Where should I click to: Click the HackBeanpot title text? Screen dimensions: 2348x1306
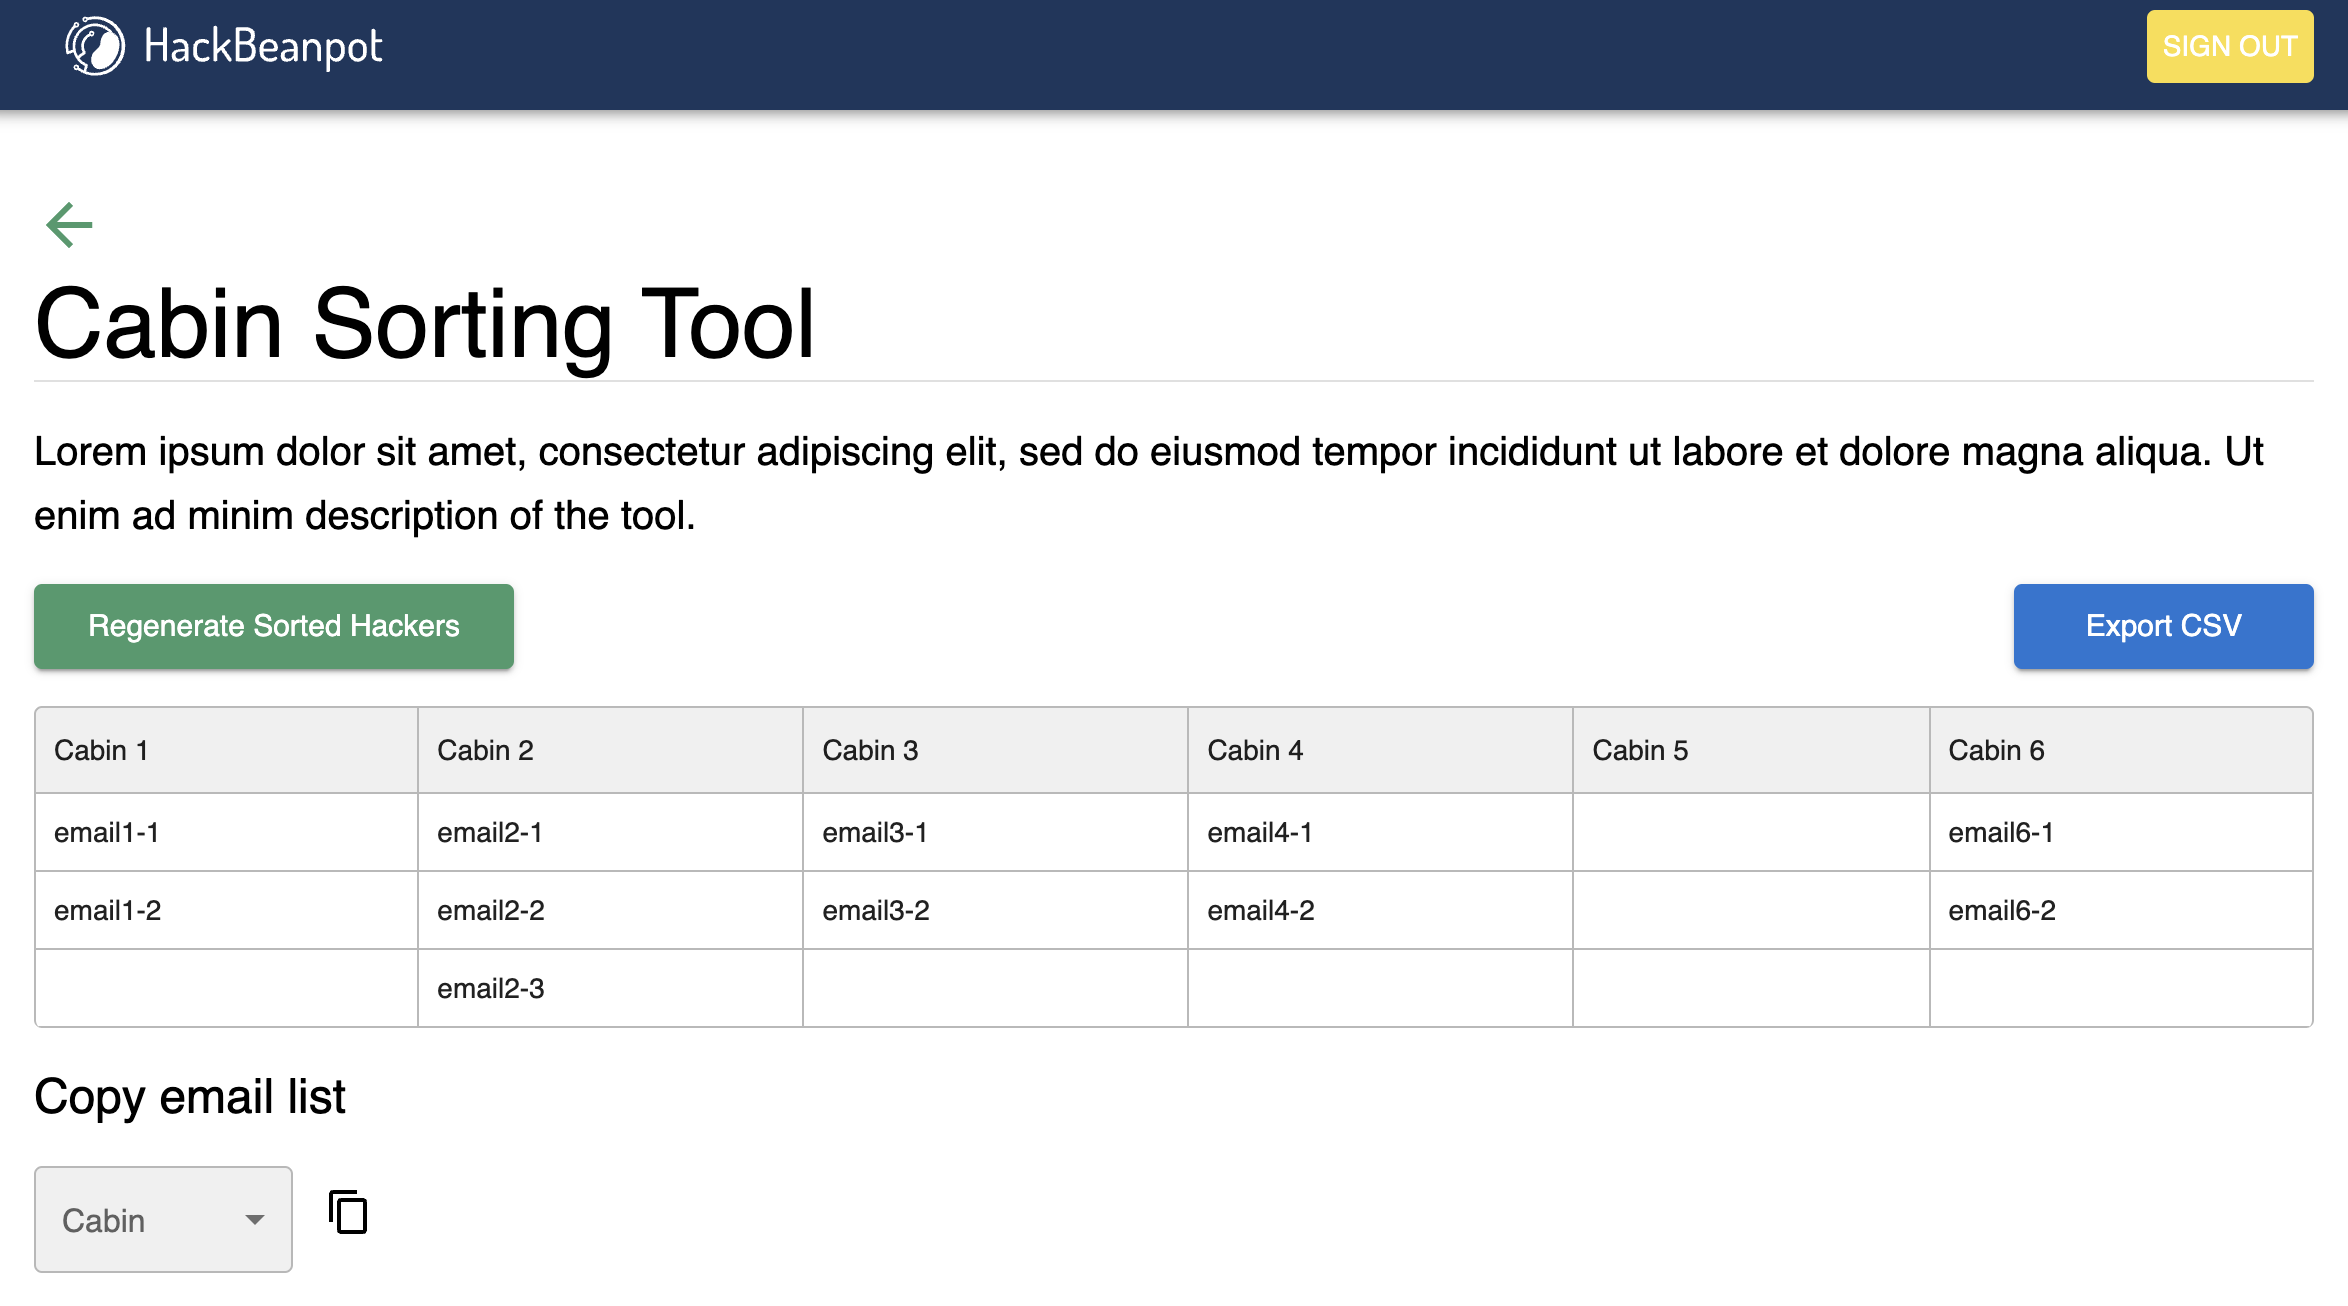click(262, 46)
